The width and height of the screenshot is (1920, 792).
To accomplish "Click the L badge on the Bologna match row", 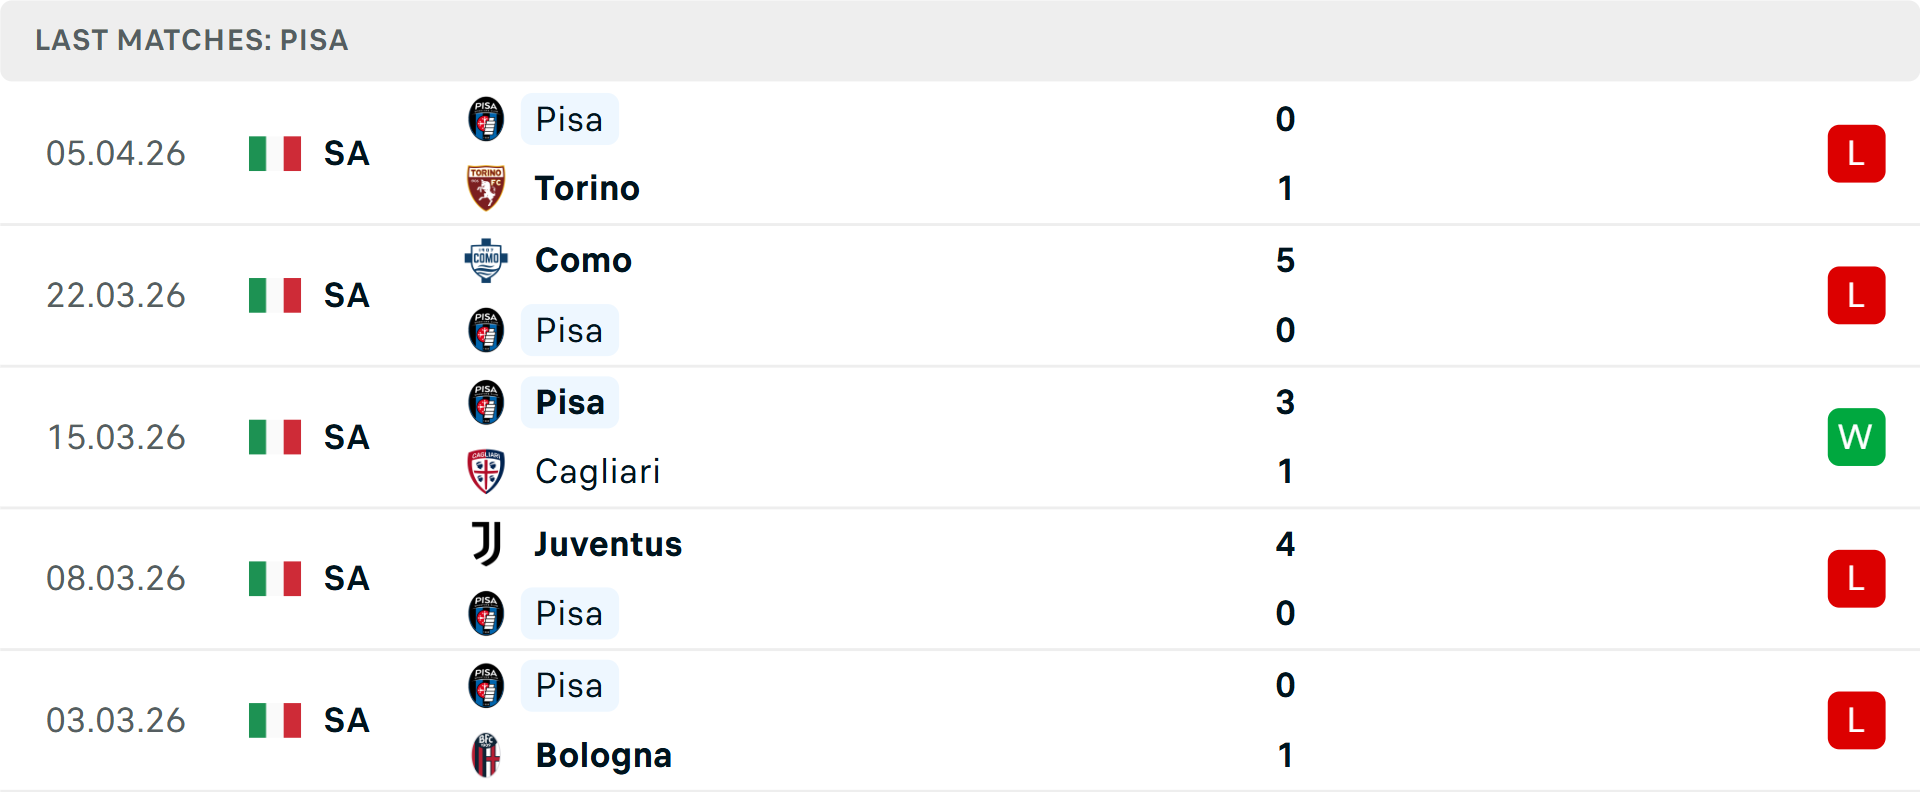I will pyautogui.click(x=1856, y=720).
